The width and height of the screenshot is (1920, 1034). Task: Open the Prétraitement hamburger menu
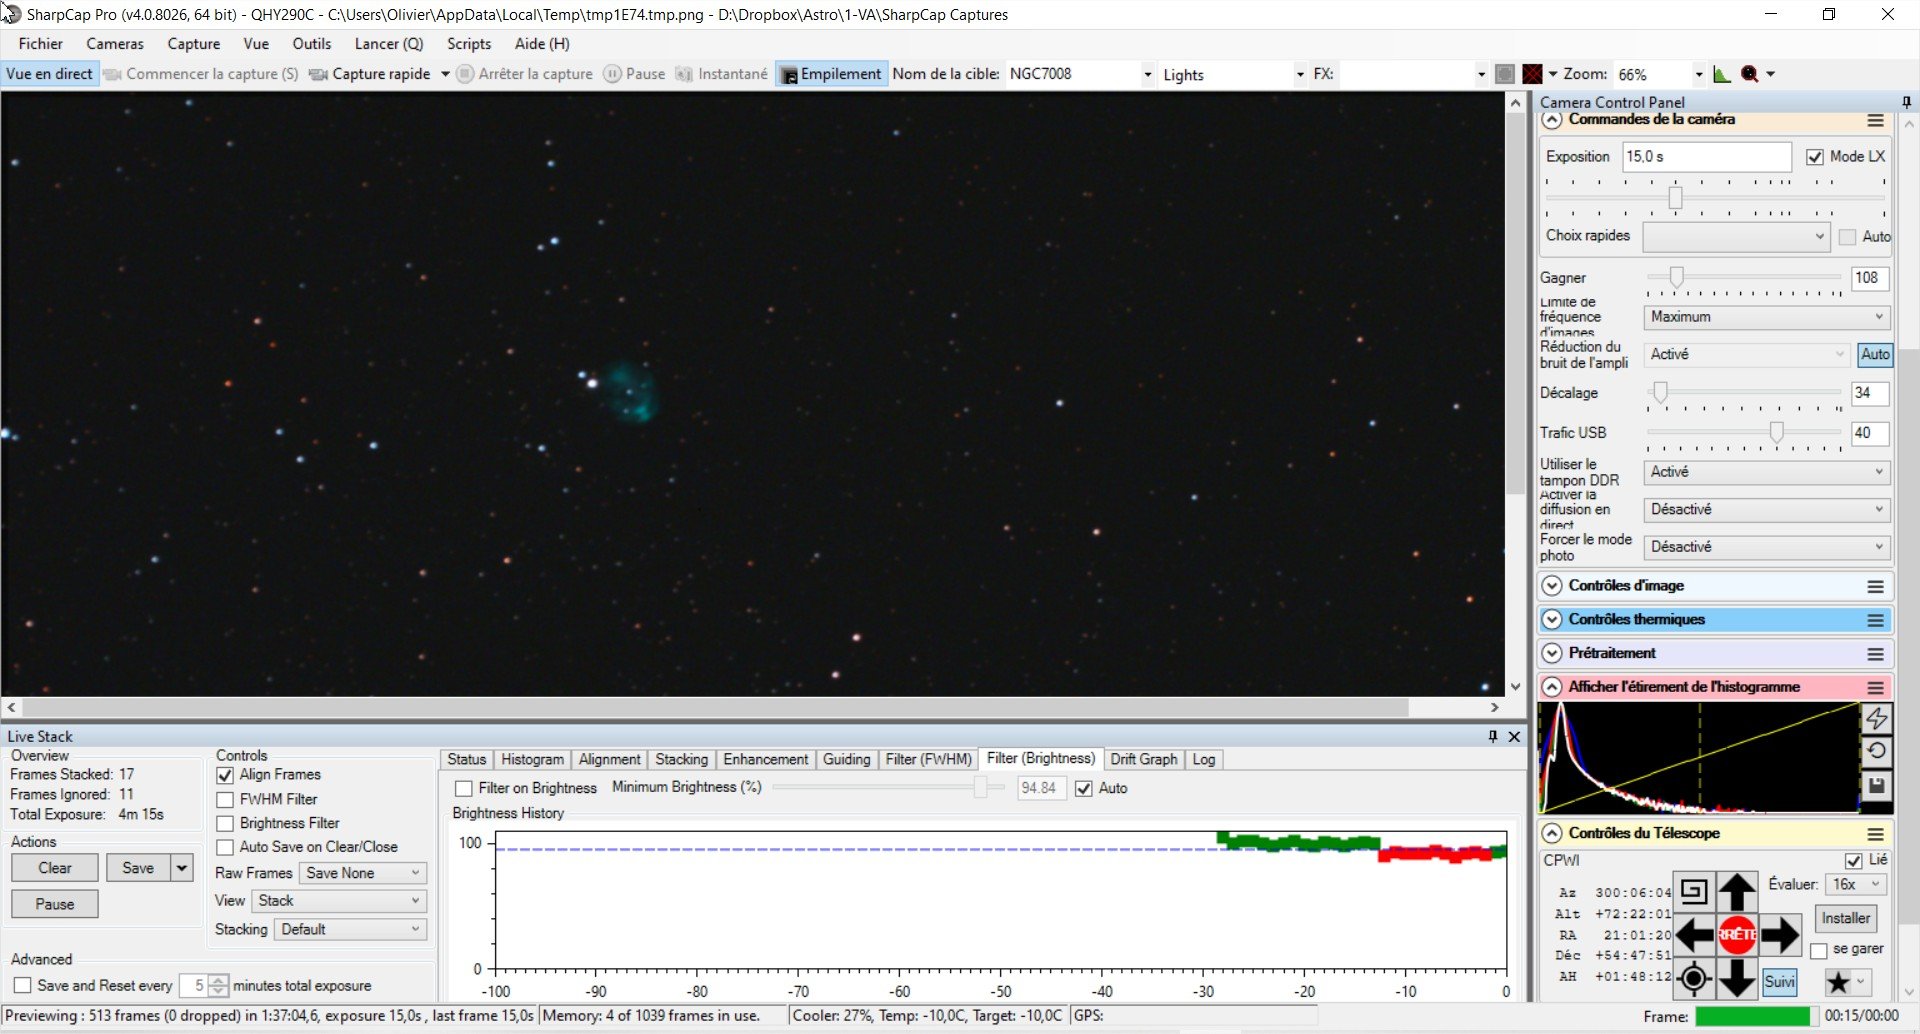click(x=1876, y=654)
